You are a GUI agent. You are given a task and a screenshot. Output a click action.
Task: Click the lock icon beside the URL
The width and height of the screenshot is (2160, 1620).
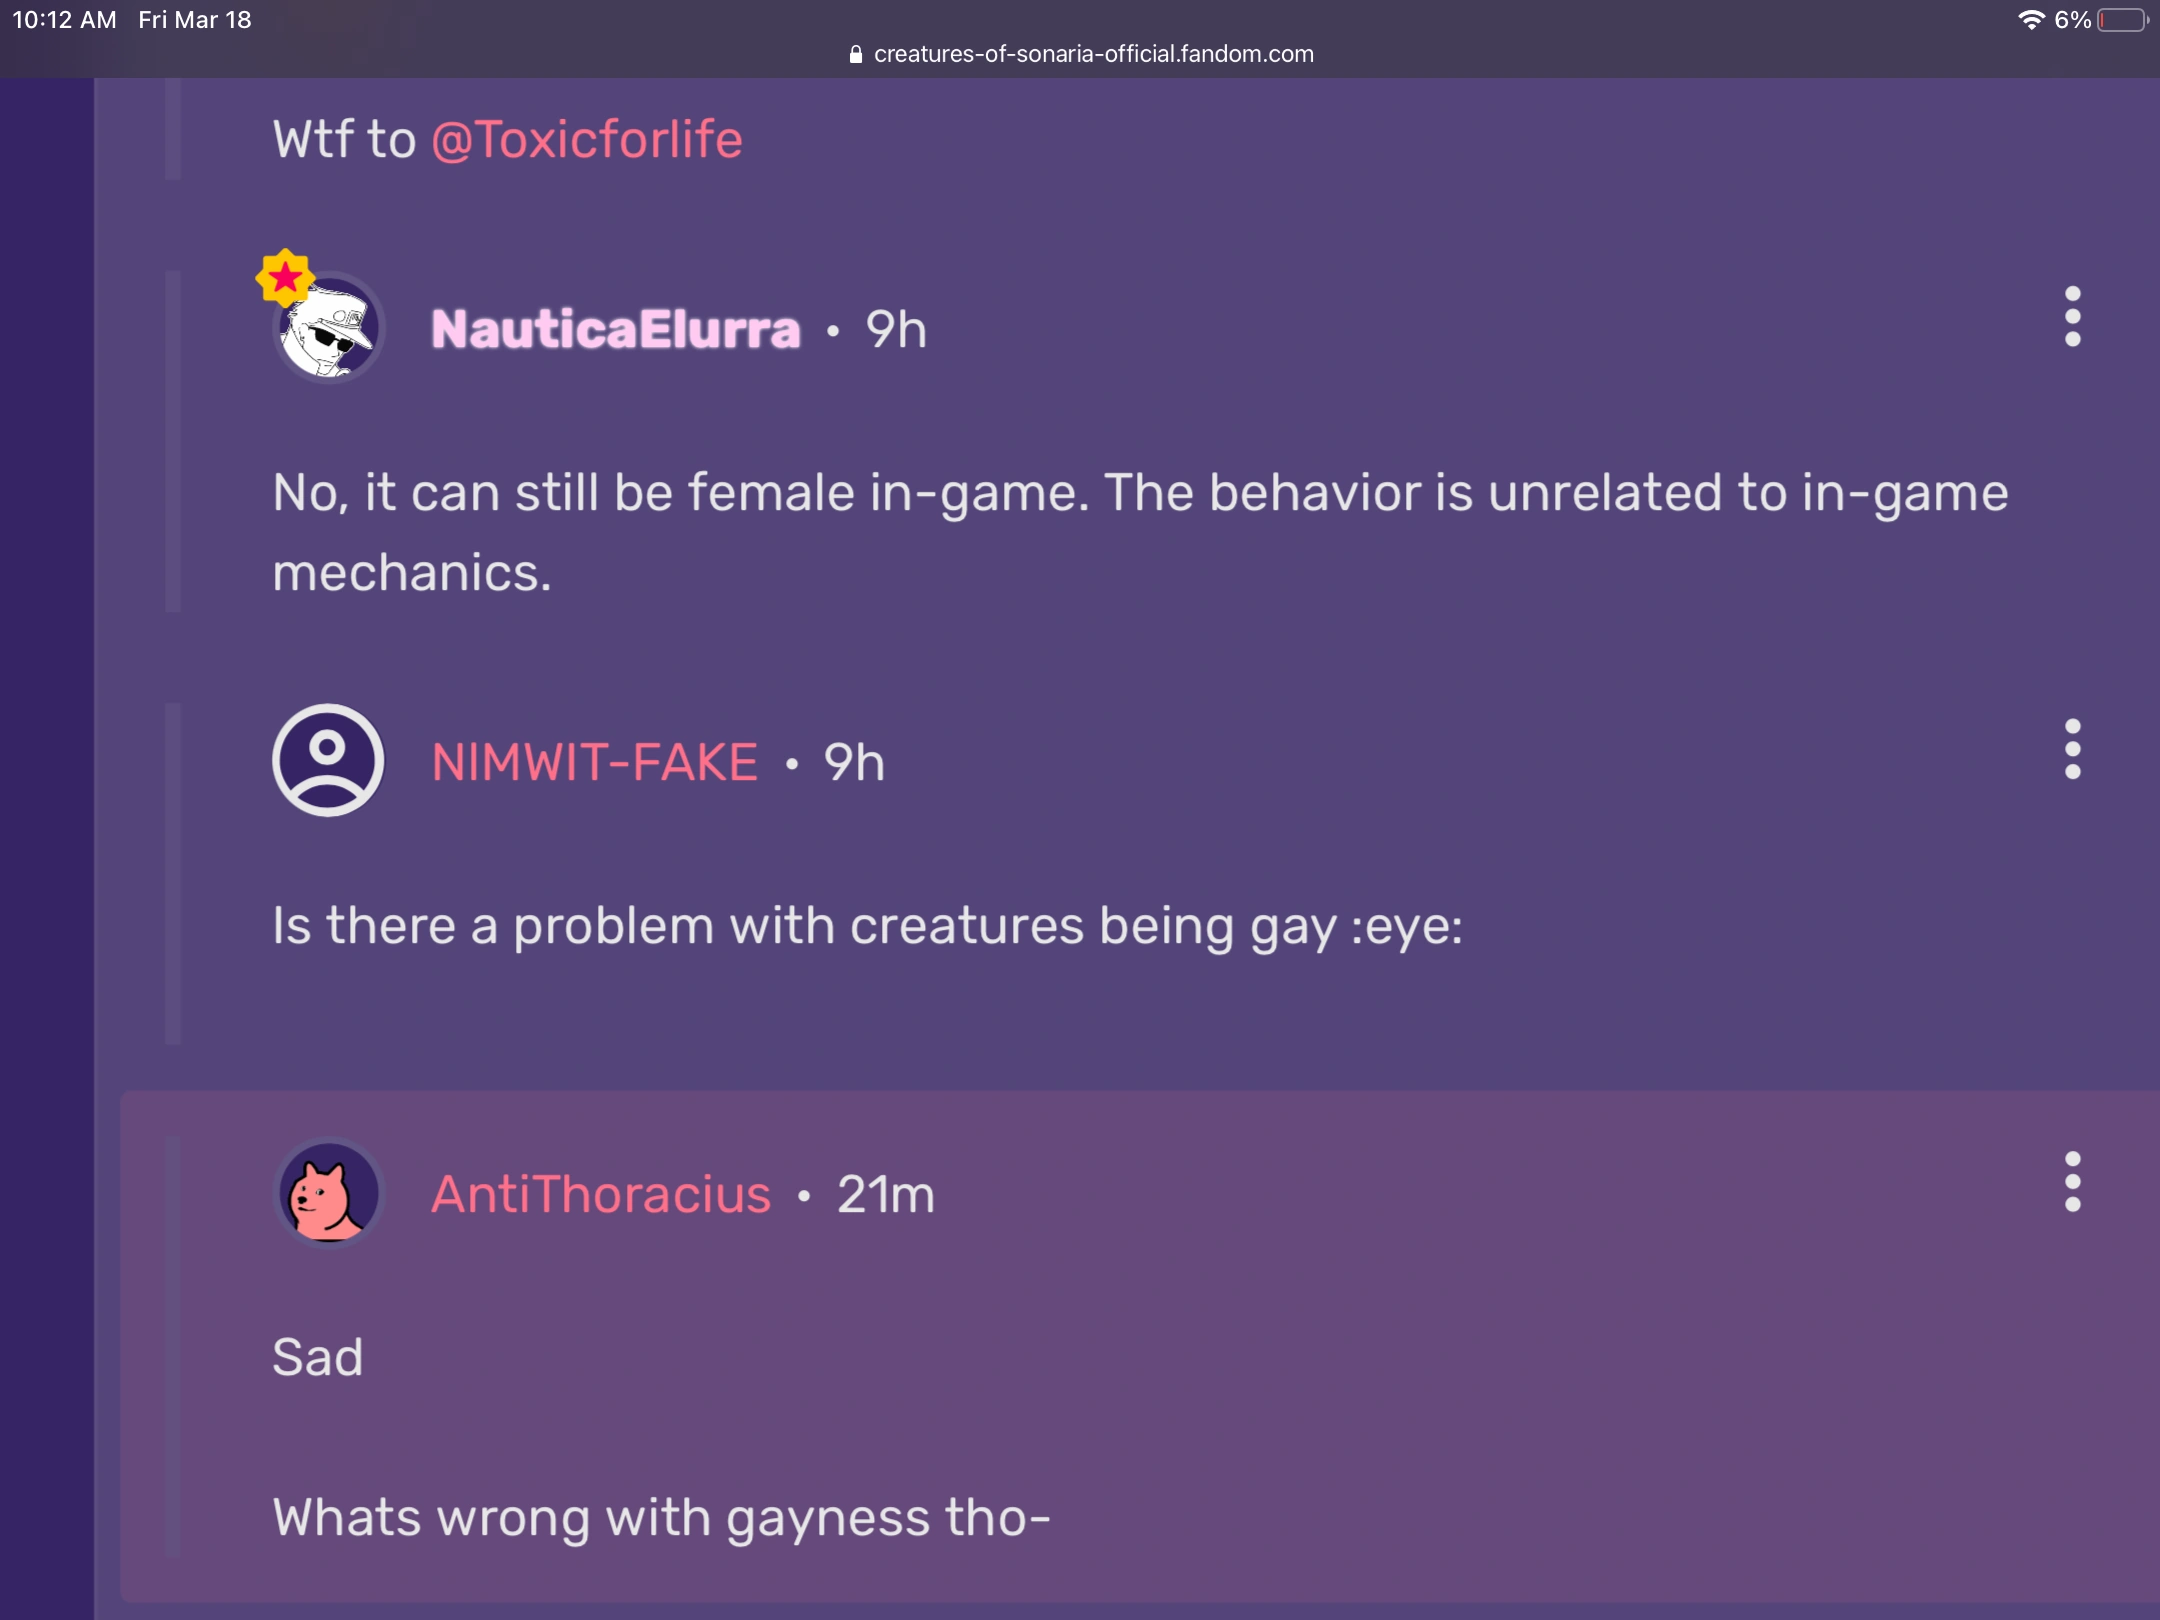(x=855, y=55)
